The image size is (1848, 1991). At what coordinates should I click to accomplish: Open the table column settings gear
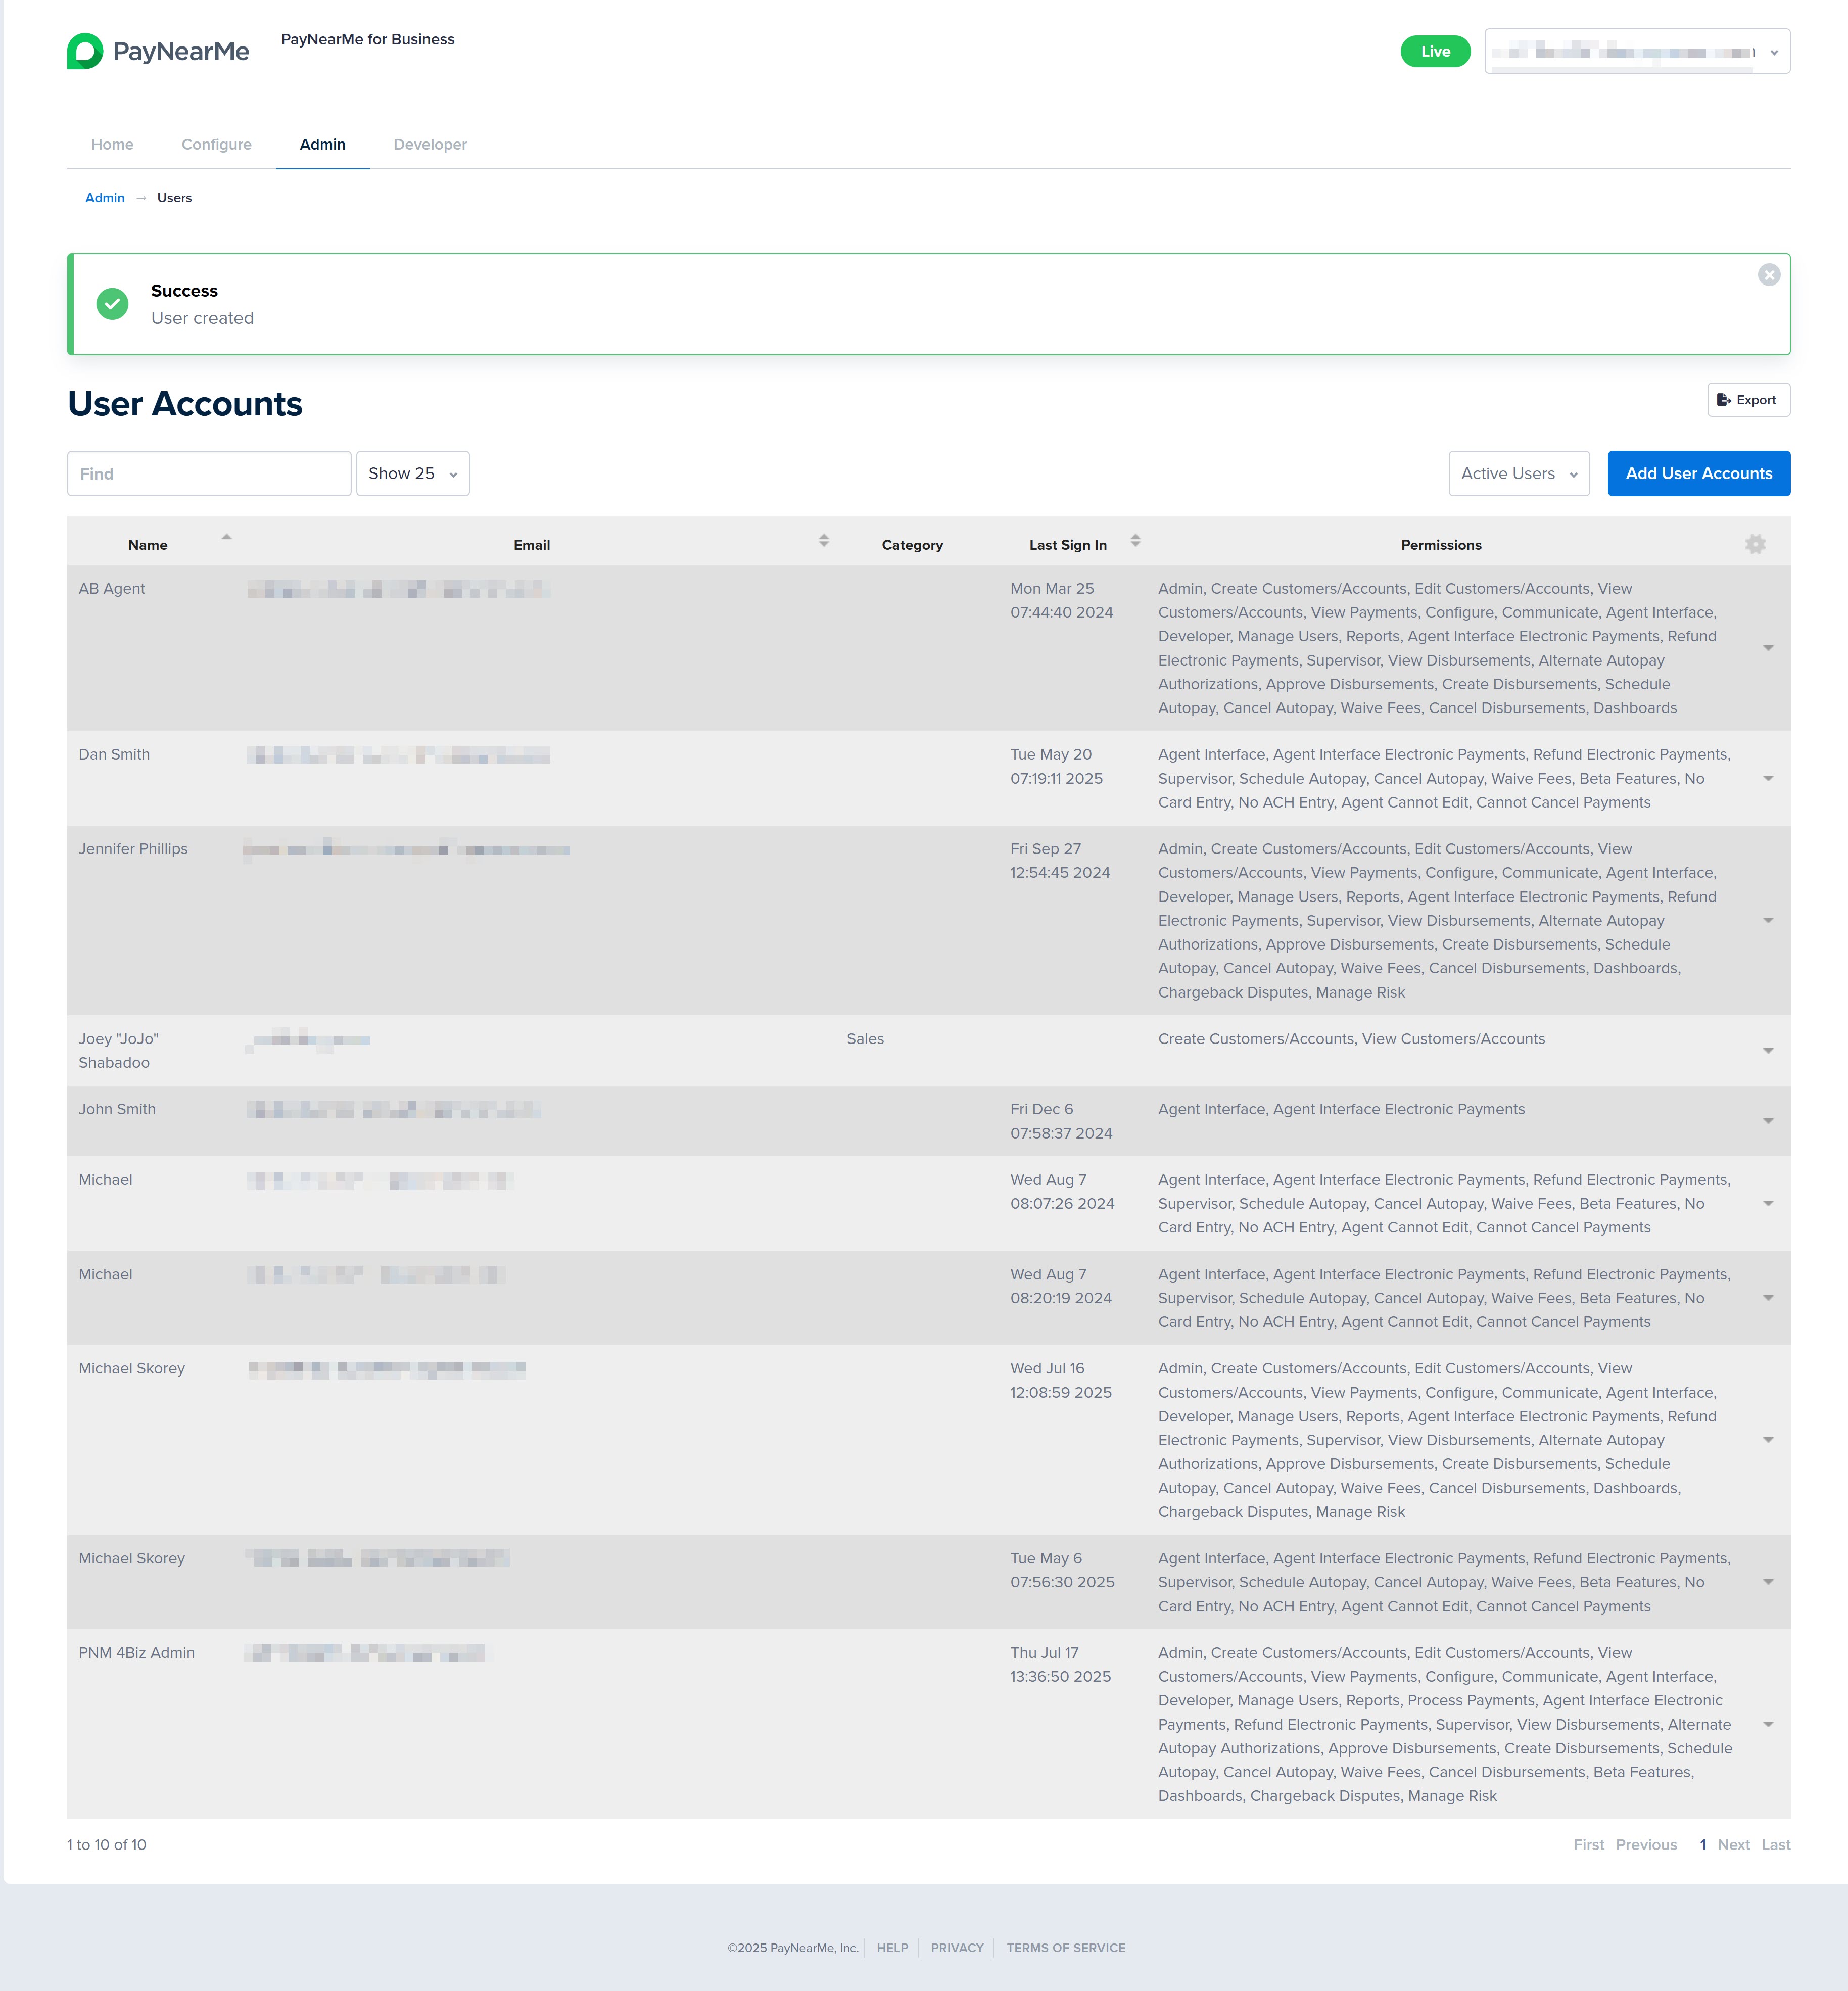[x=1755, y=544]
